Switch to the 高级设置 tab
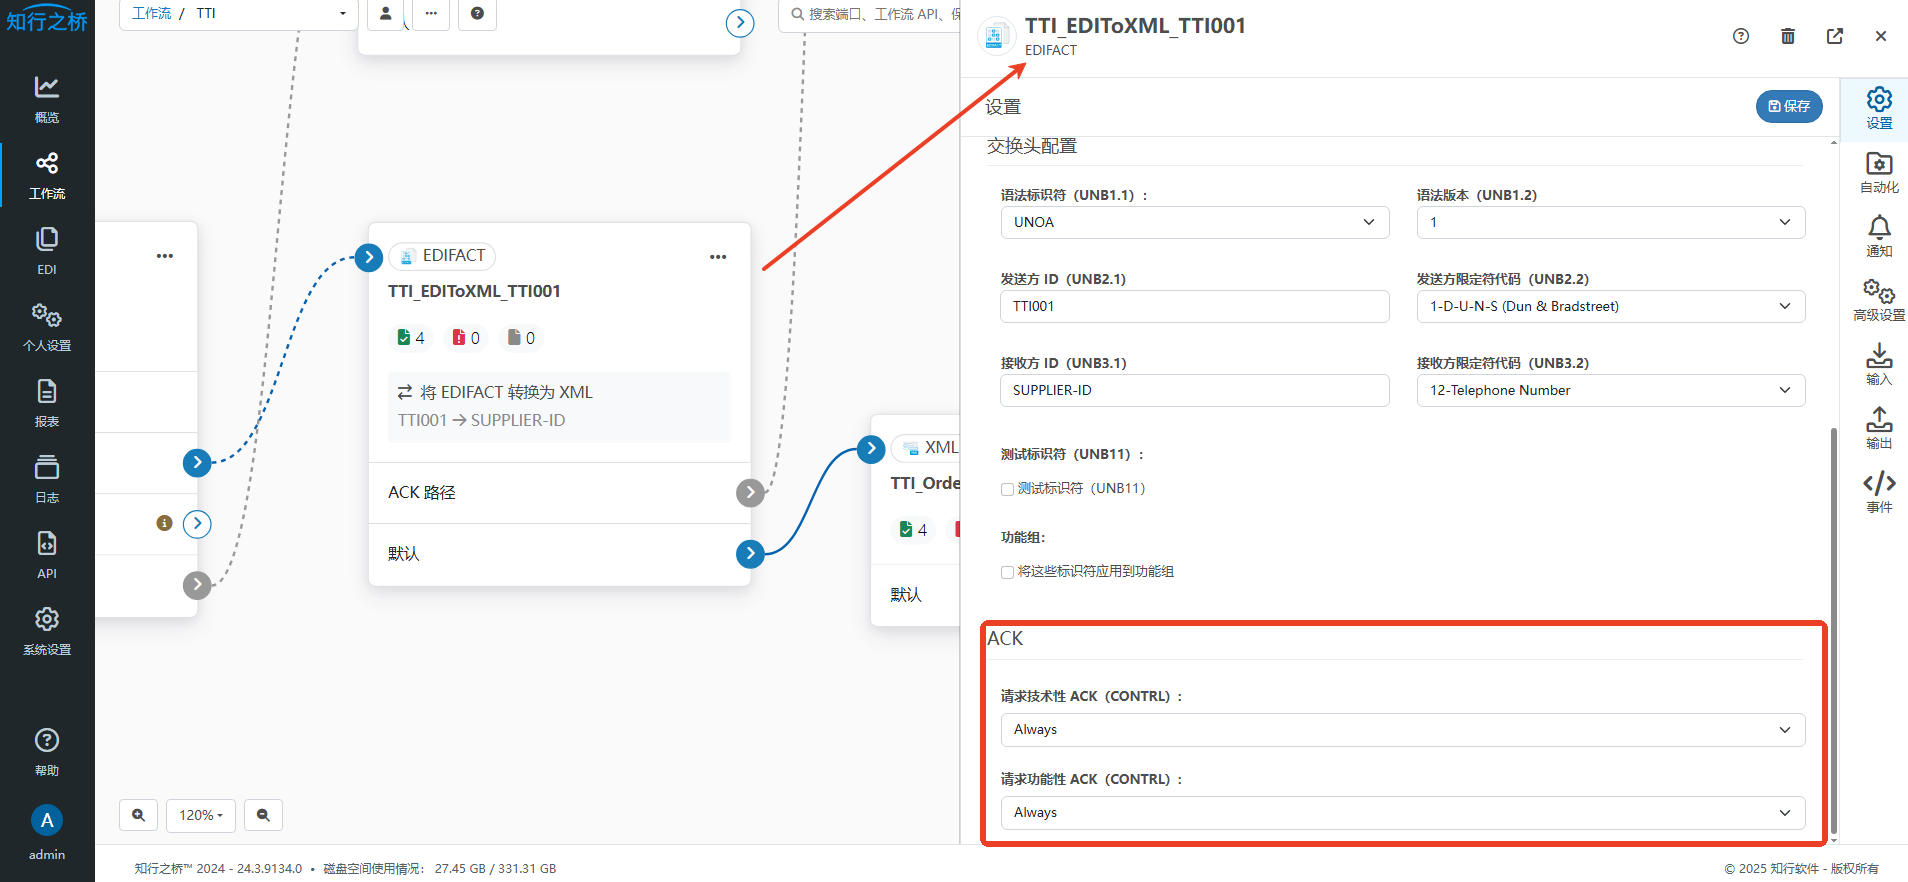1908x882 pixels. (x=1878, y=300)
